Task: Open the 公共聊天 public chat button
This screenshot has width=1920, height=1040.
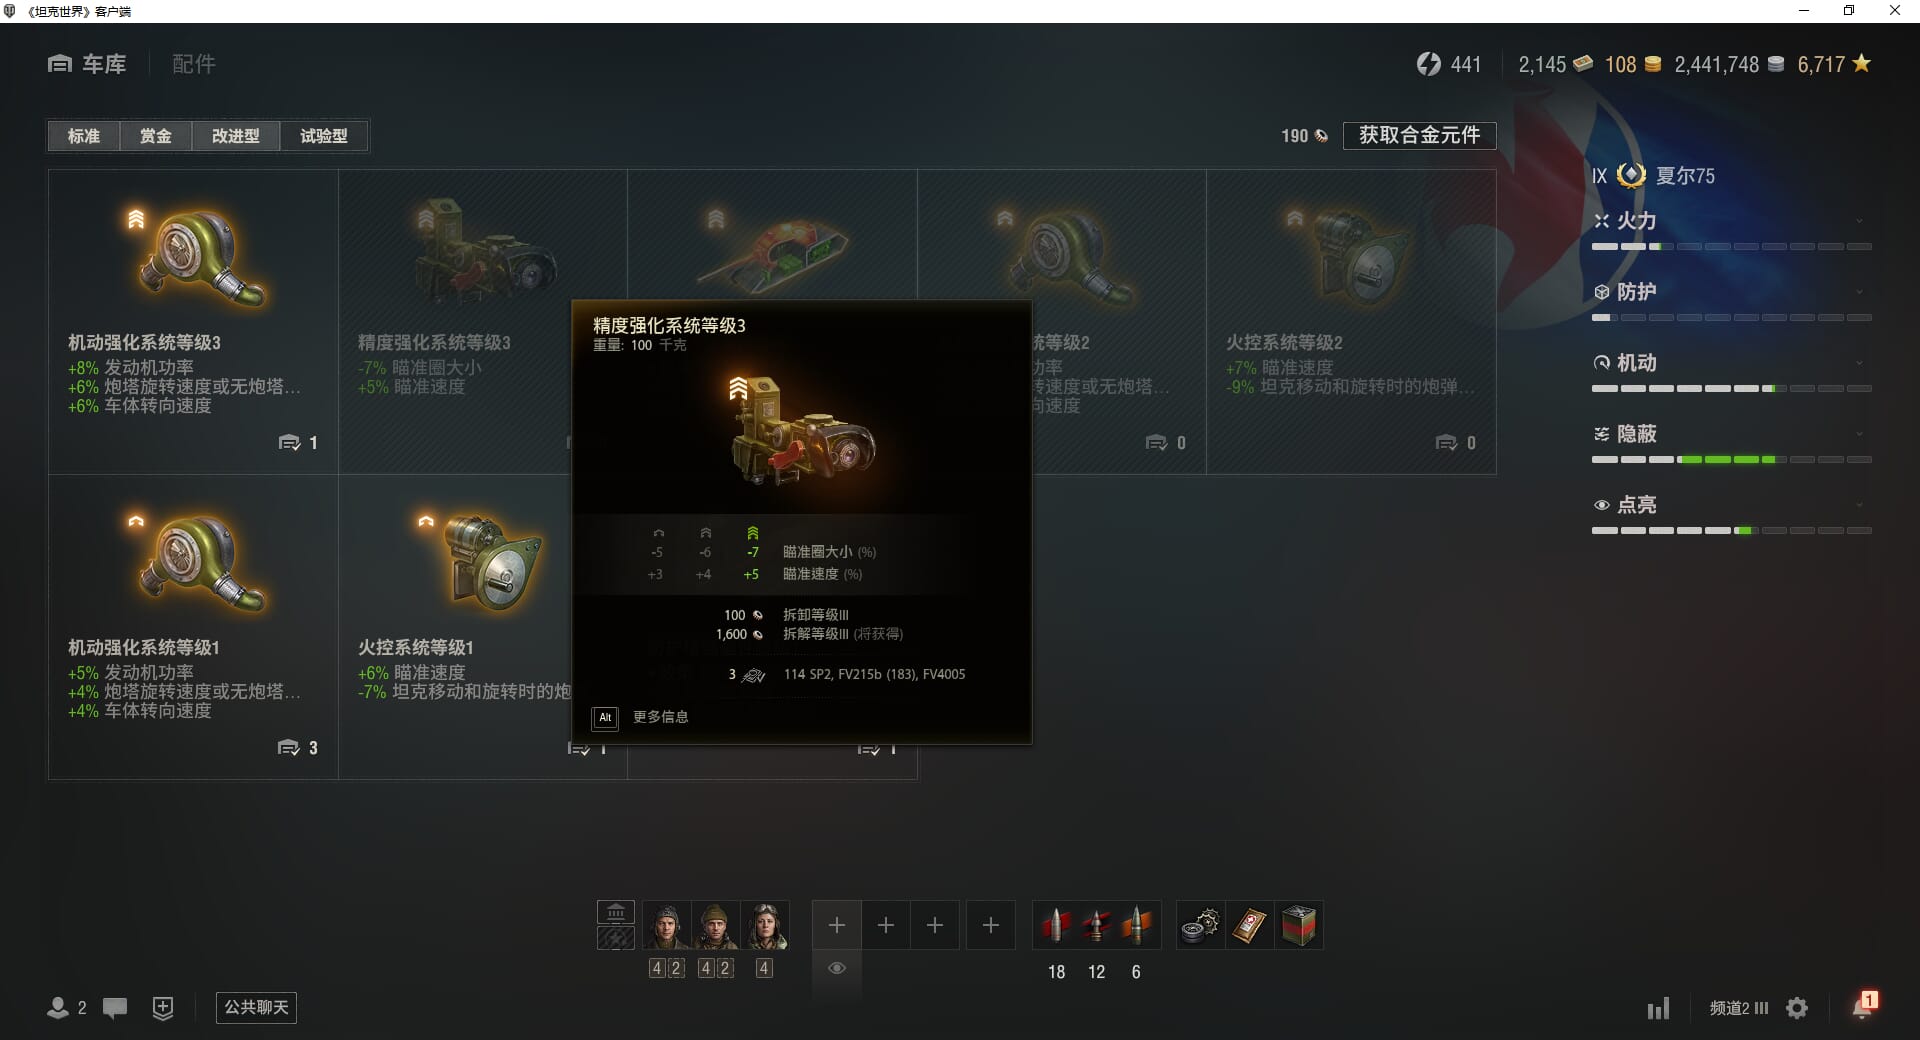Action: coord(256,1007)
